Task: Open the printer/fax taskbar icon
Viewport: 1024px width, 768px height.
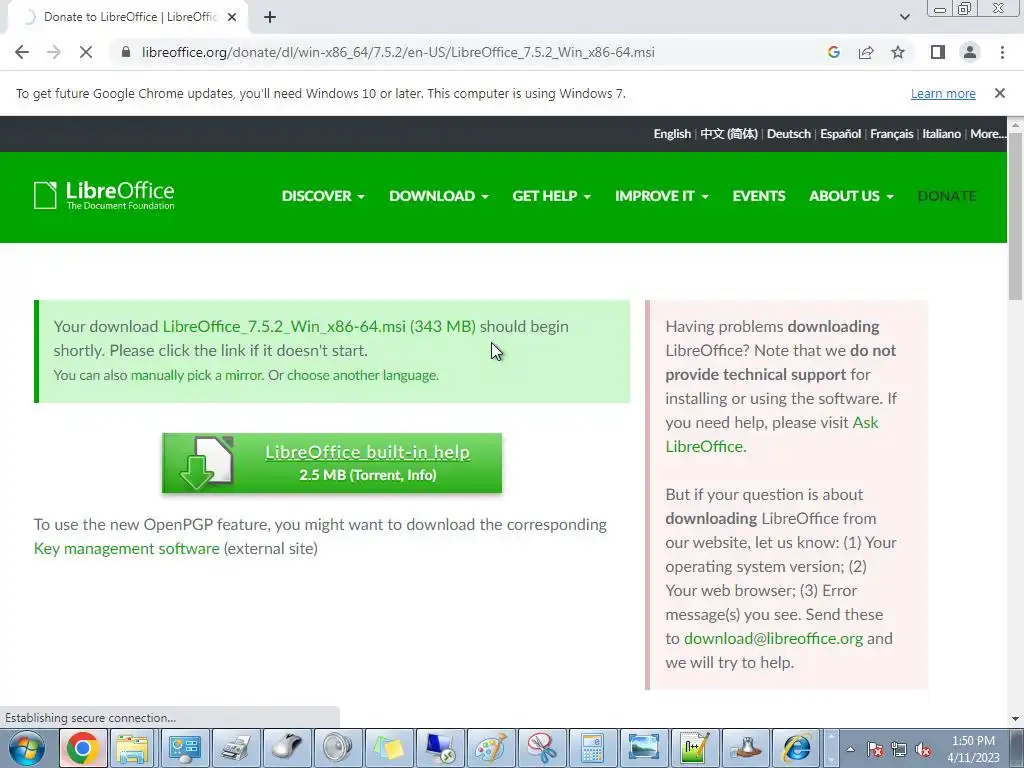Action: tap(236, 748)
